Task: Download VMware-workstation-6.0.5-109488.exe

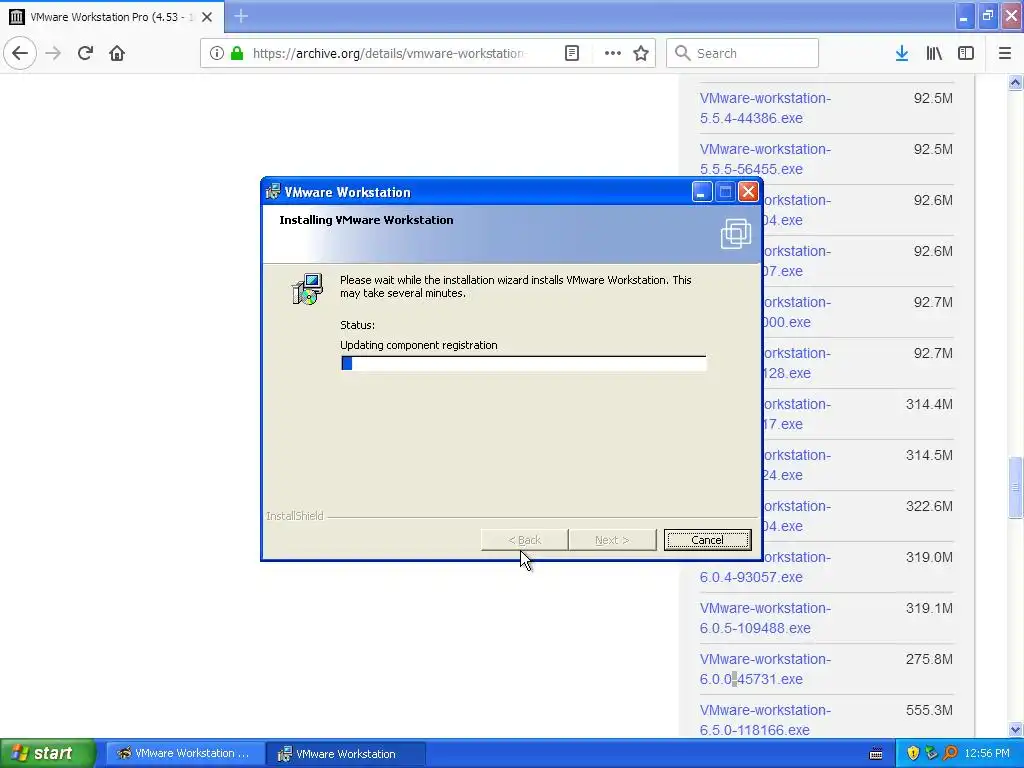Action: pos(765,618)
